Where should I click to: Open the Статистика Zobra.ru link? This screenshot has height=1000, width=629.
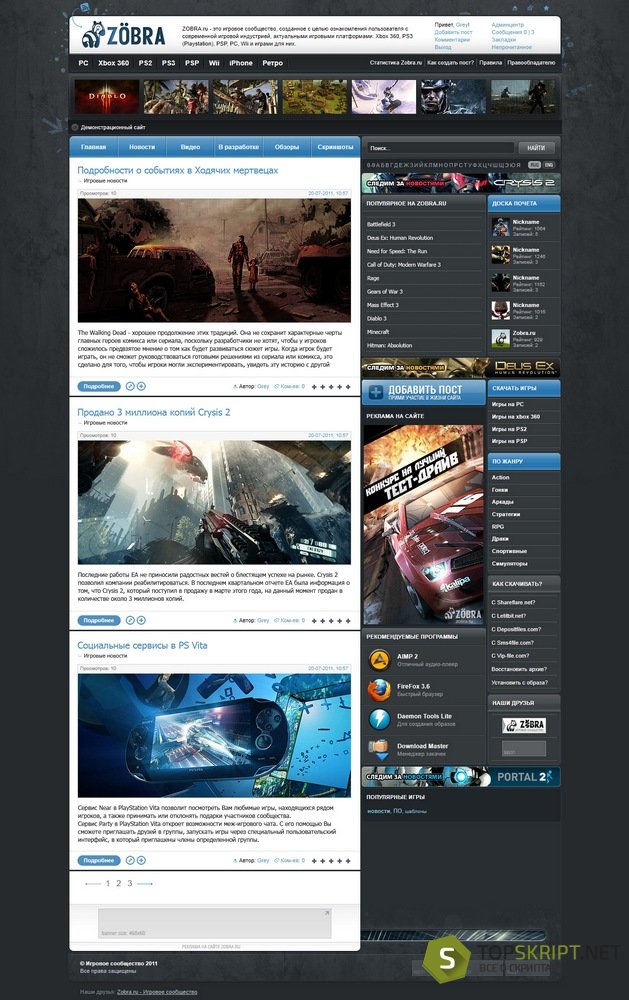coord(396,62)
